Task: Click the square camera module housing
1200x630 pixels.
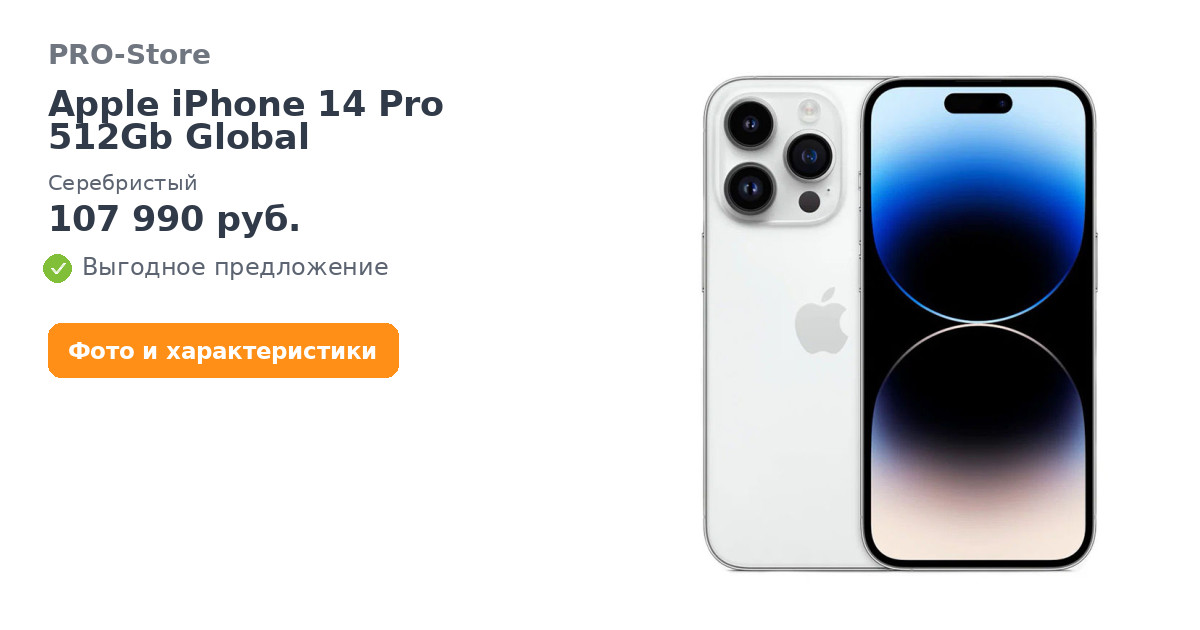Action: click(778, 157)
